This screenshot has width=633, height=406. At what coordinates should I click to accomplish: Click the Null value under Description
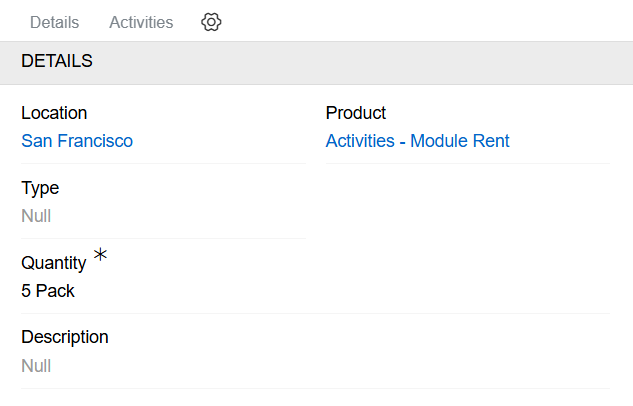(36, 366)
